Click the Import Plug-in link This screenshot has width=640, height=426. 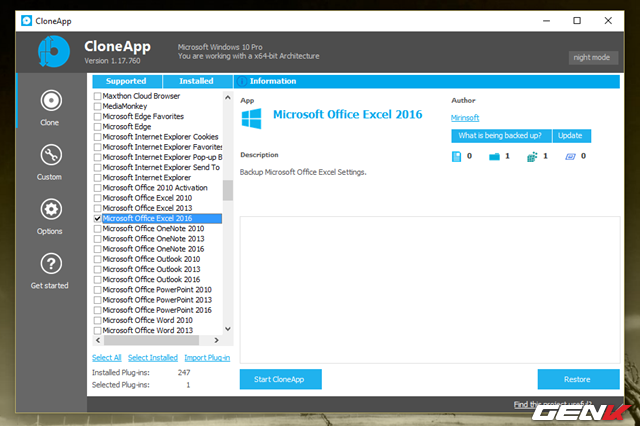pos(207,358)
